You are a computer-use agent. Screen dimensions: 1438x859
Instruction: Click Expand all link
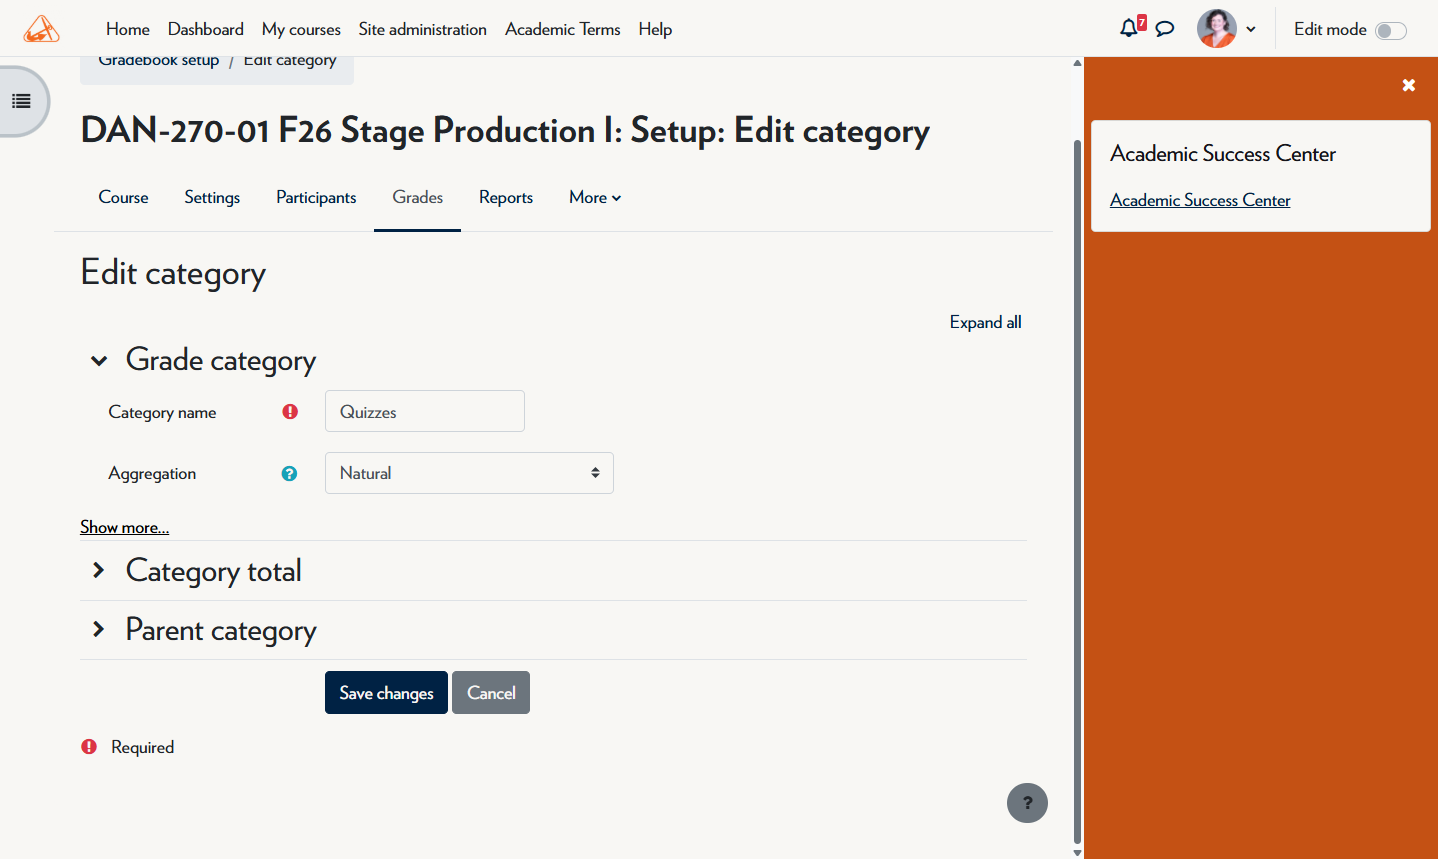(986, 322)
